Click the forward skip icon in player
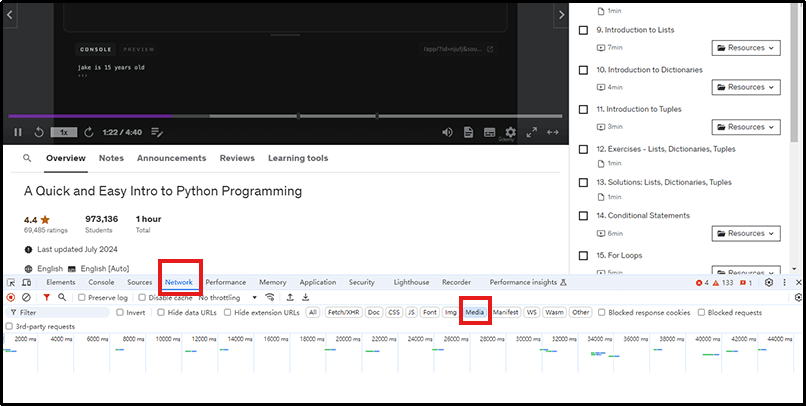Image resolution: width=806 pixels, height=406 pixels. tap(89, 132)
